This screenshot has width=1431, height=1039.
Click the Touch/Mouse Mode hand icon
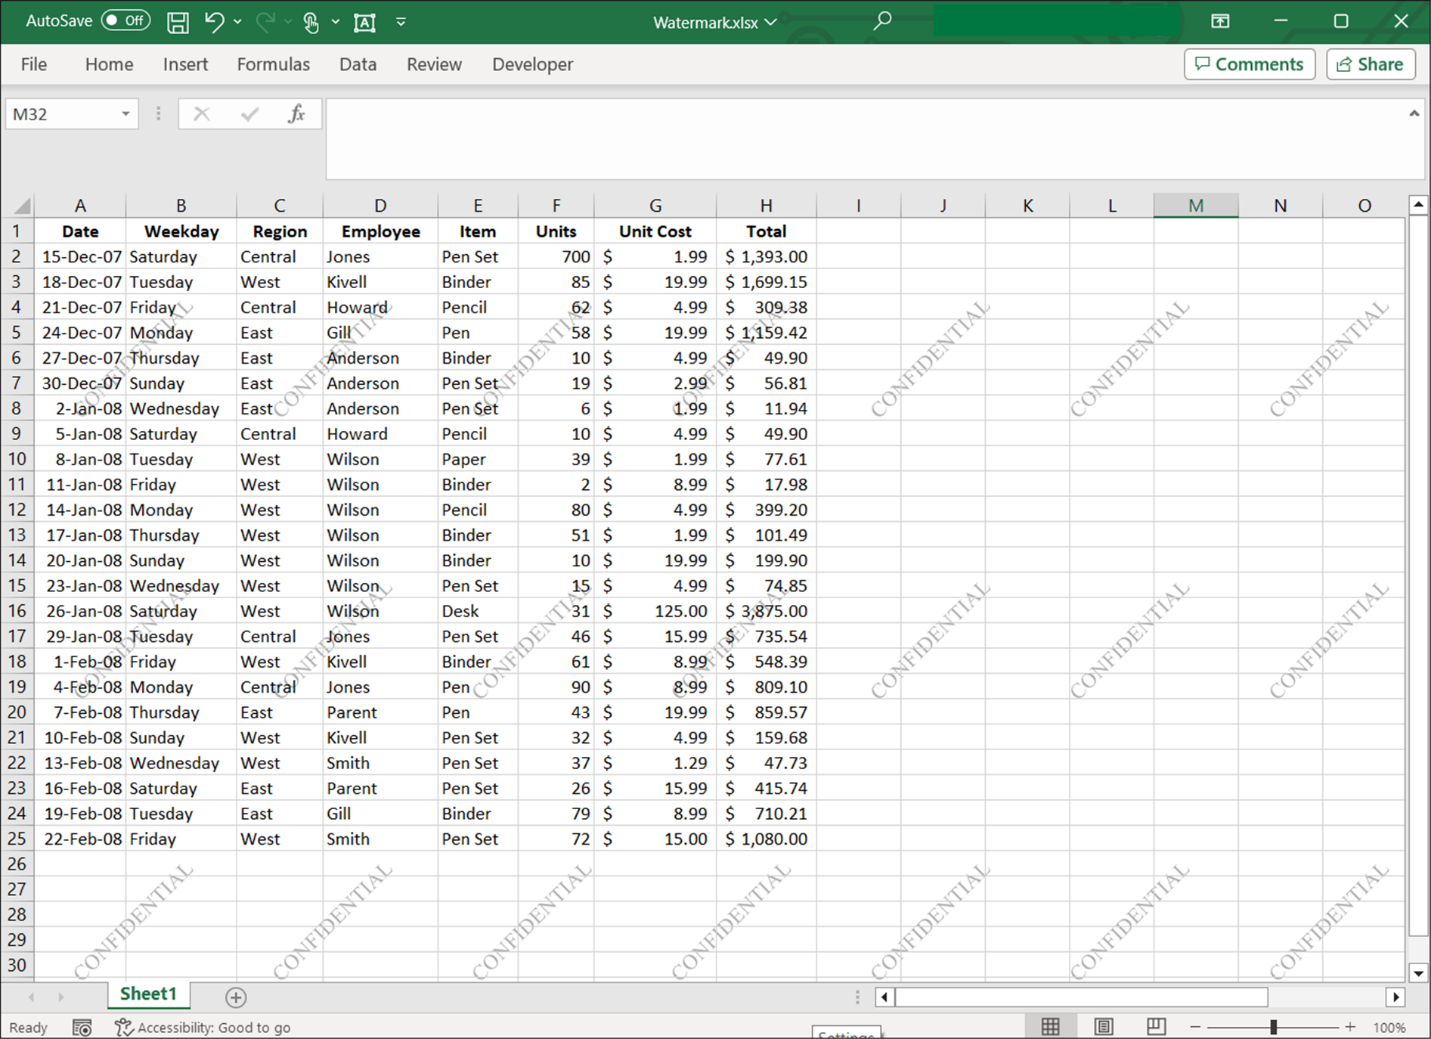[311, 22]
